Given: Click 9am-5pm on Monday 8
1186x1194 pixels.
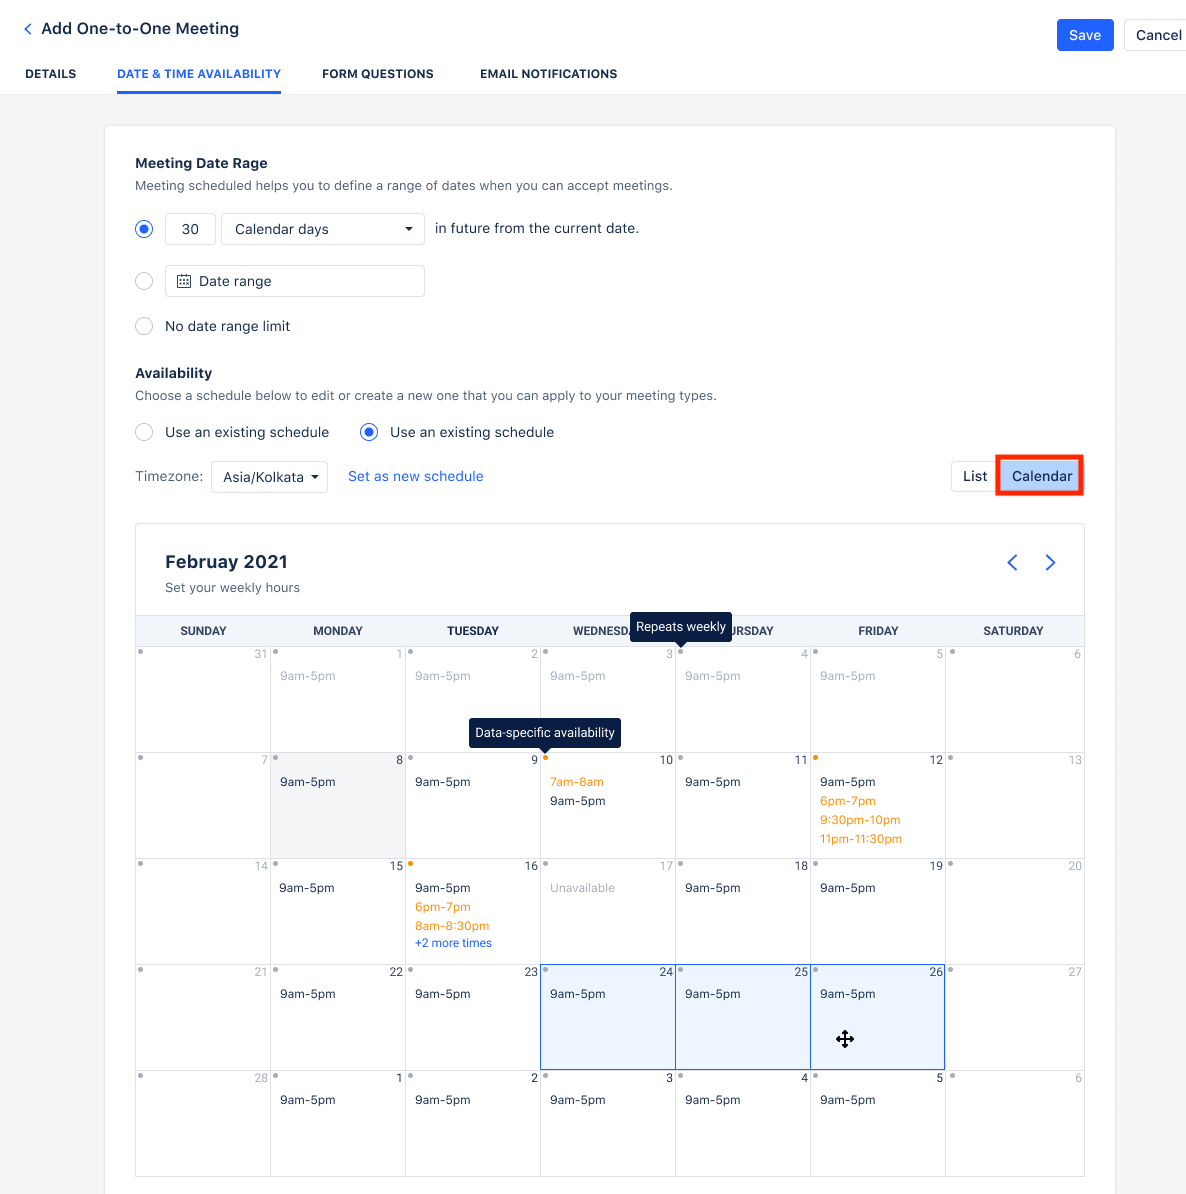Looking at the screenshot, I should (308, 782).
